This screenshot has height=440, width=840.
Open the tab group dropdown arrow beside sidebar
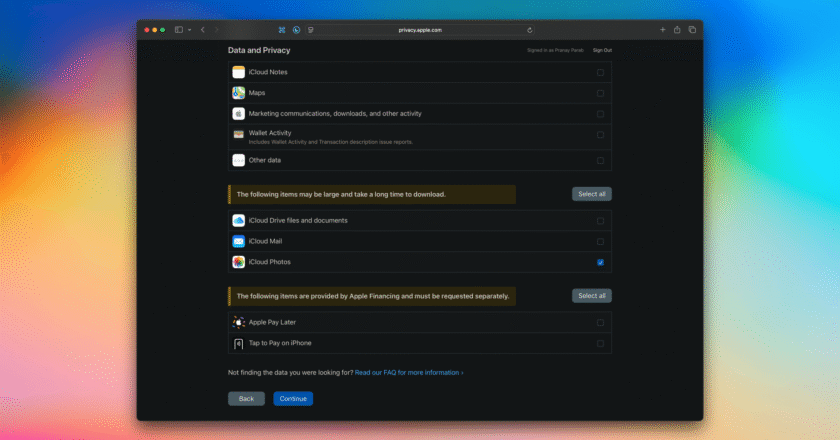pyautogui.click(x=190, y=30)
